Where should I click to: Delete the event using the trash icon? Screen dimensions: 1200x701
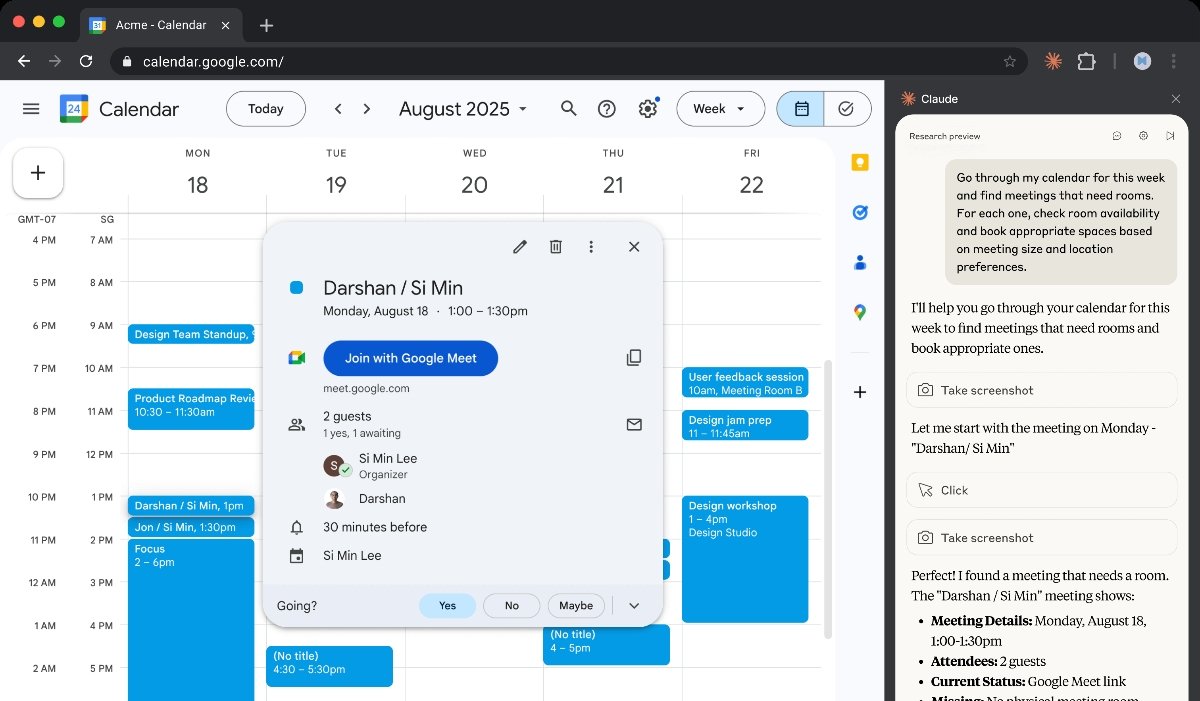click(555, 246)
